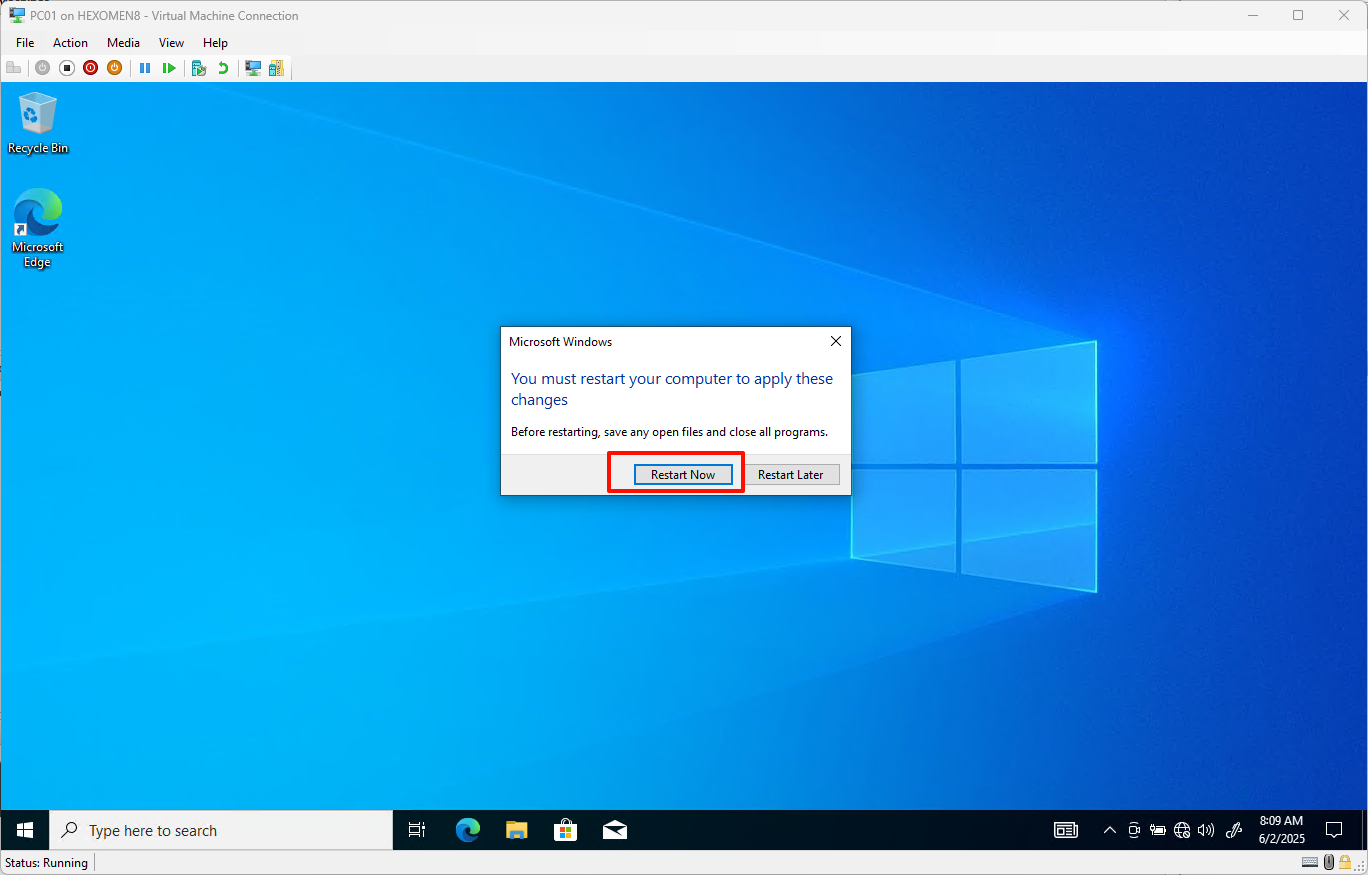Image resolution: width=1368 pixels, height=875 pixels.
Task: Click the battery power tray icon
Action: tap(1158, 830)
